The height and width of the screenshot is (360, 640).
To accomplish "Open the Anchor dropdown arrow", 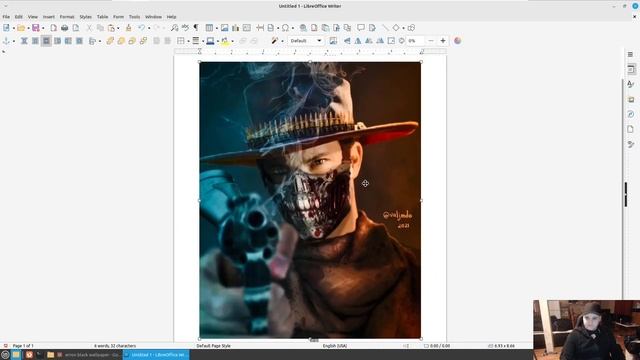I will pyautogui.click(x=13, y=41).
